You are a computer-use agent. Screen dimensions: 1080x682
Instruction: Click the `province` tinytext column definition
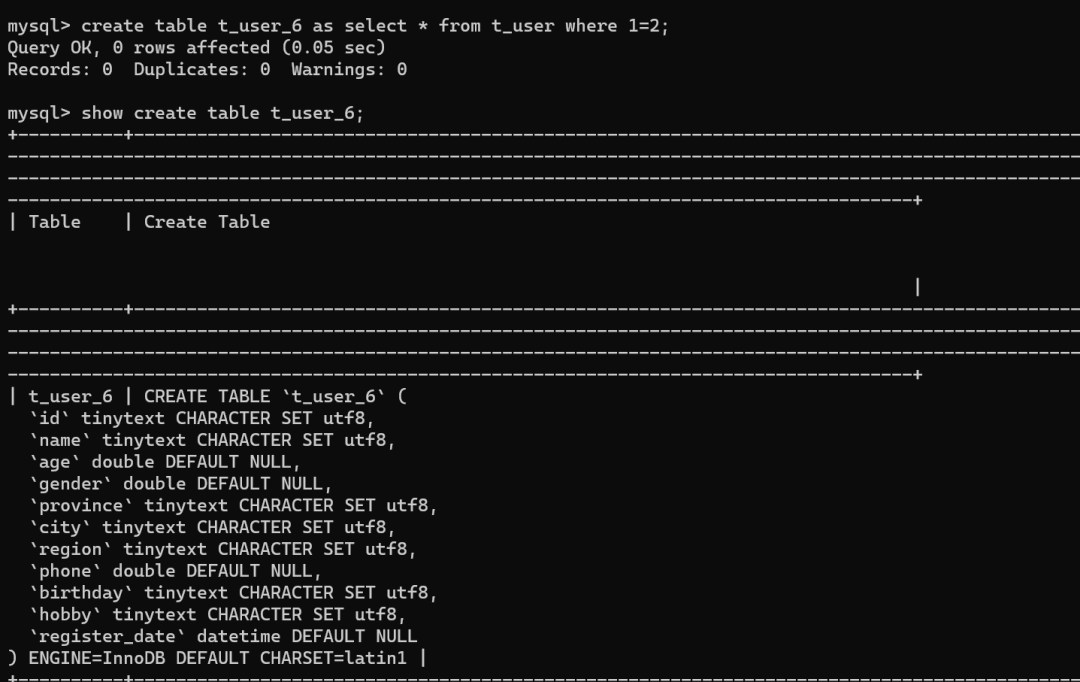pyautogui.click(x=233, y=506)
